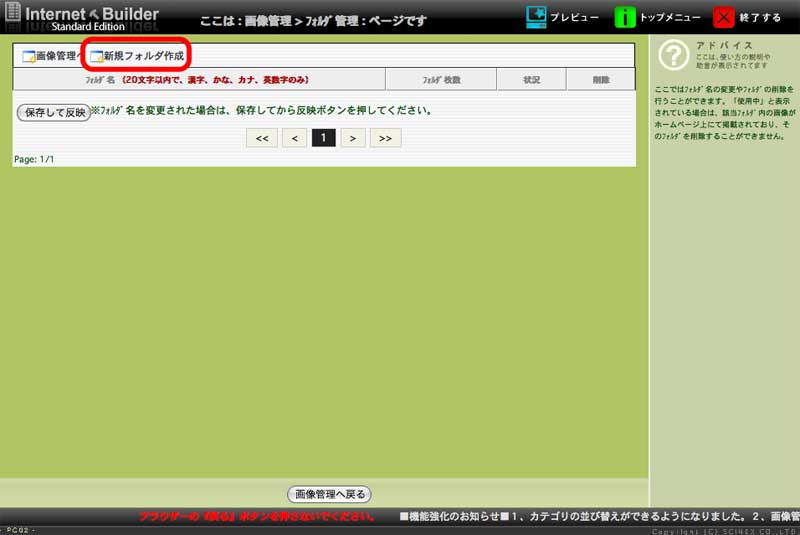This screenshot has width=800, height=535.
Task: Click the red 終了する exit icon
Action: click(724, 18)
